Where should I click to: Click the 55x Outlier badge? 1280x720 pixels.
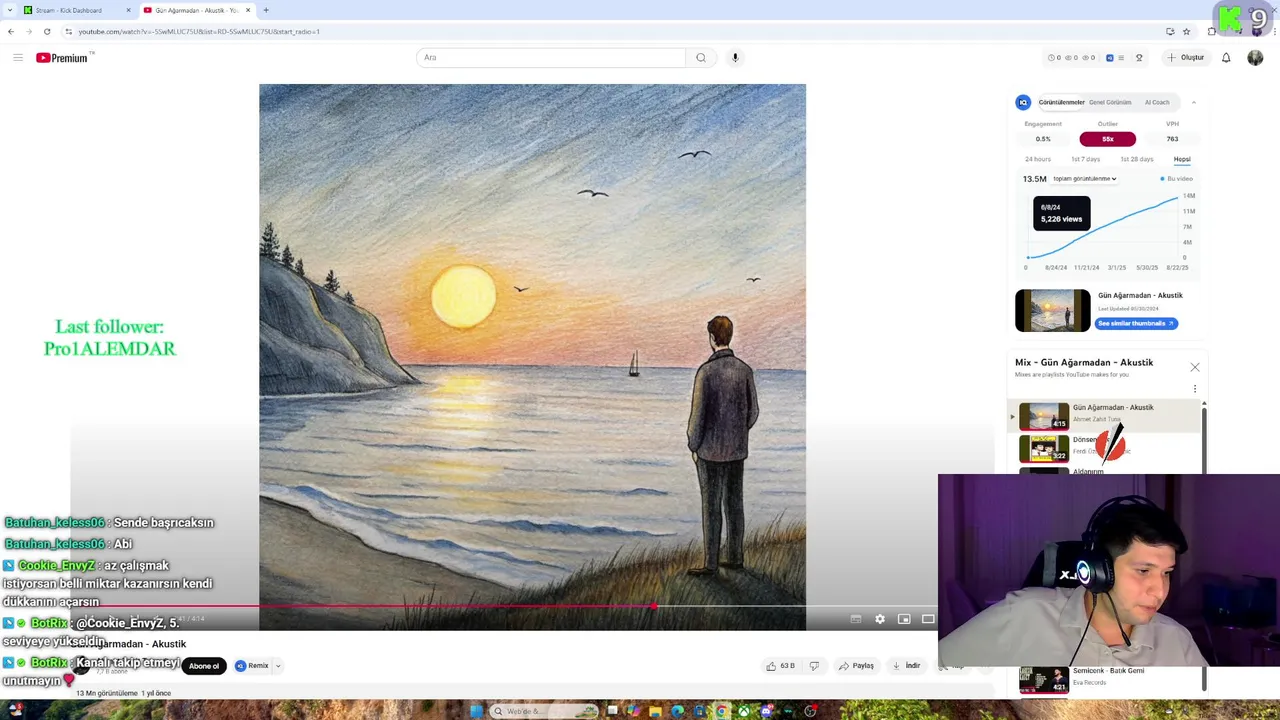pyautogui.click(x=1108, y=139)
